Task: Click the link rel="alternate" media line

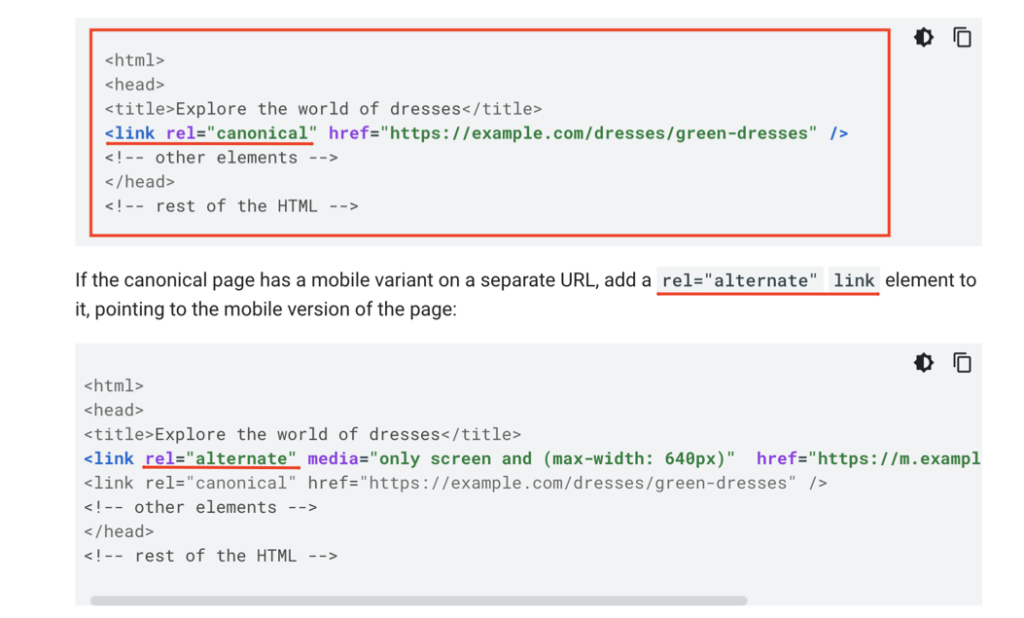Action: pyautogui.click(x=532, y=459)
